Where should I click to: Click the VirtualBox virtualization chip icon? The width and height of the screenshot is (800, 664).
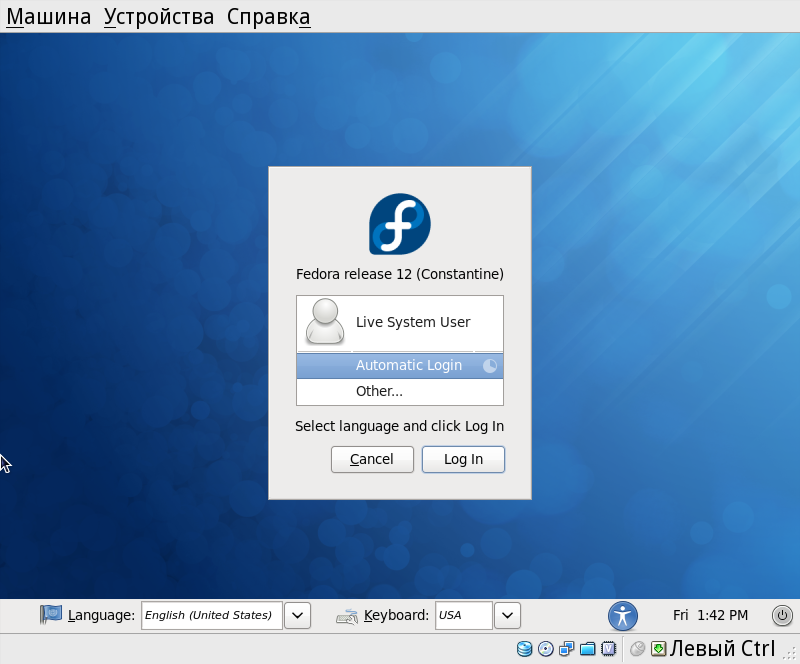click(609, 649)
